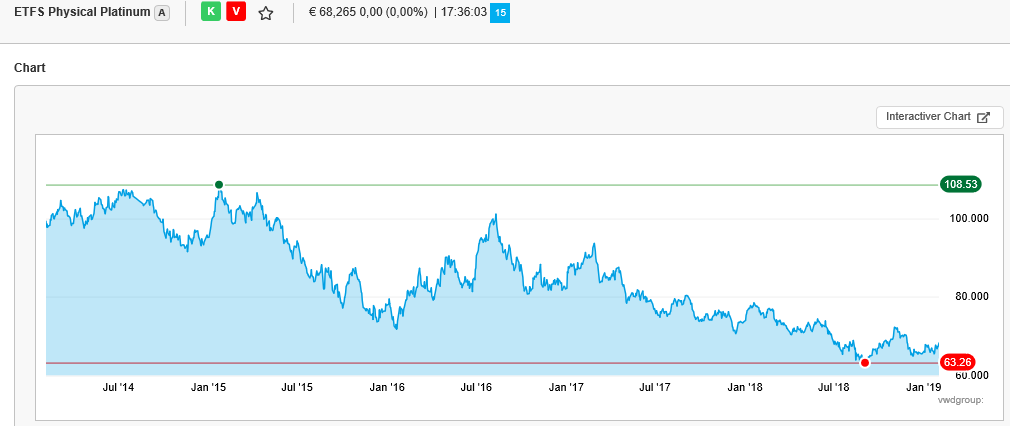Click the € 68,265 price quote
Screen dimensions: 1010x426
click(x=337, y=13)
